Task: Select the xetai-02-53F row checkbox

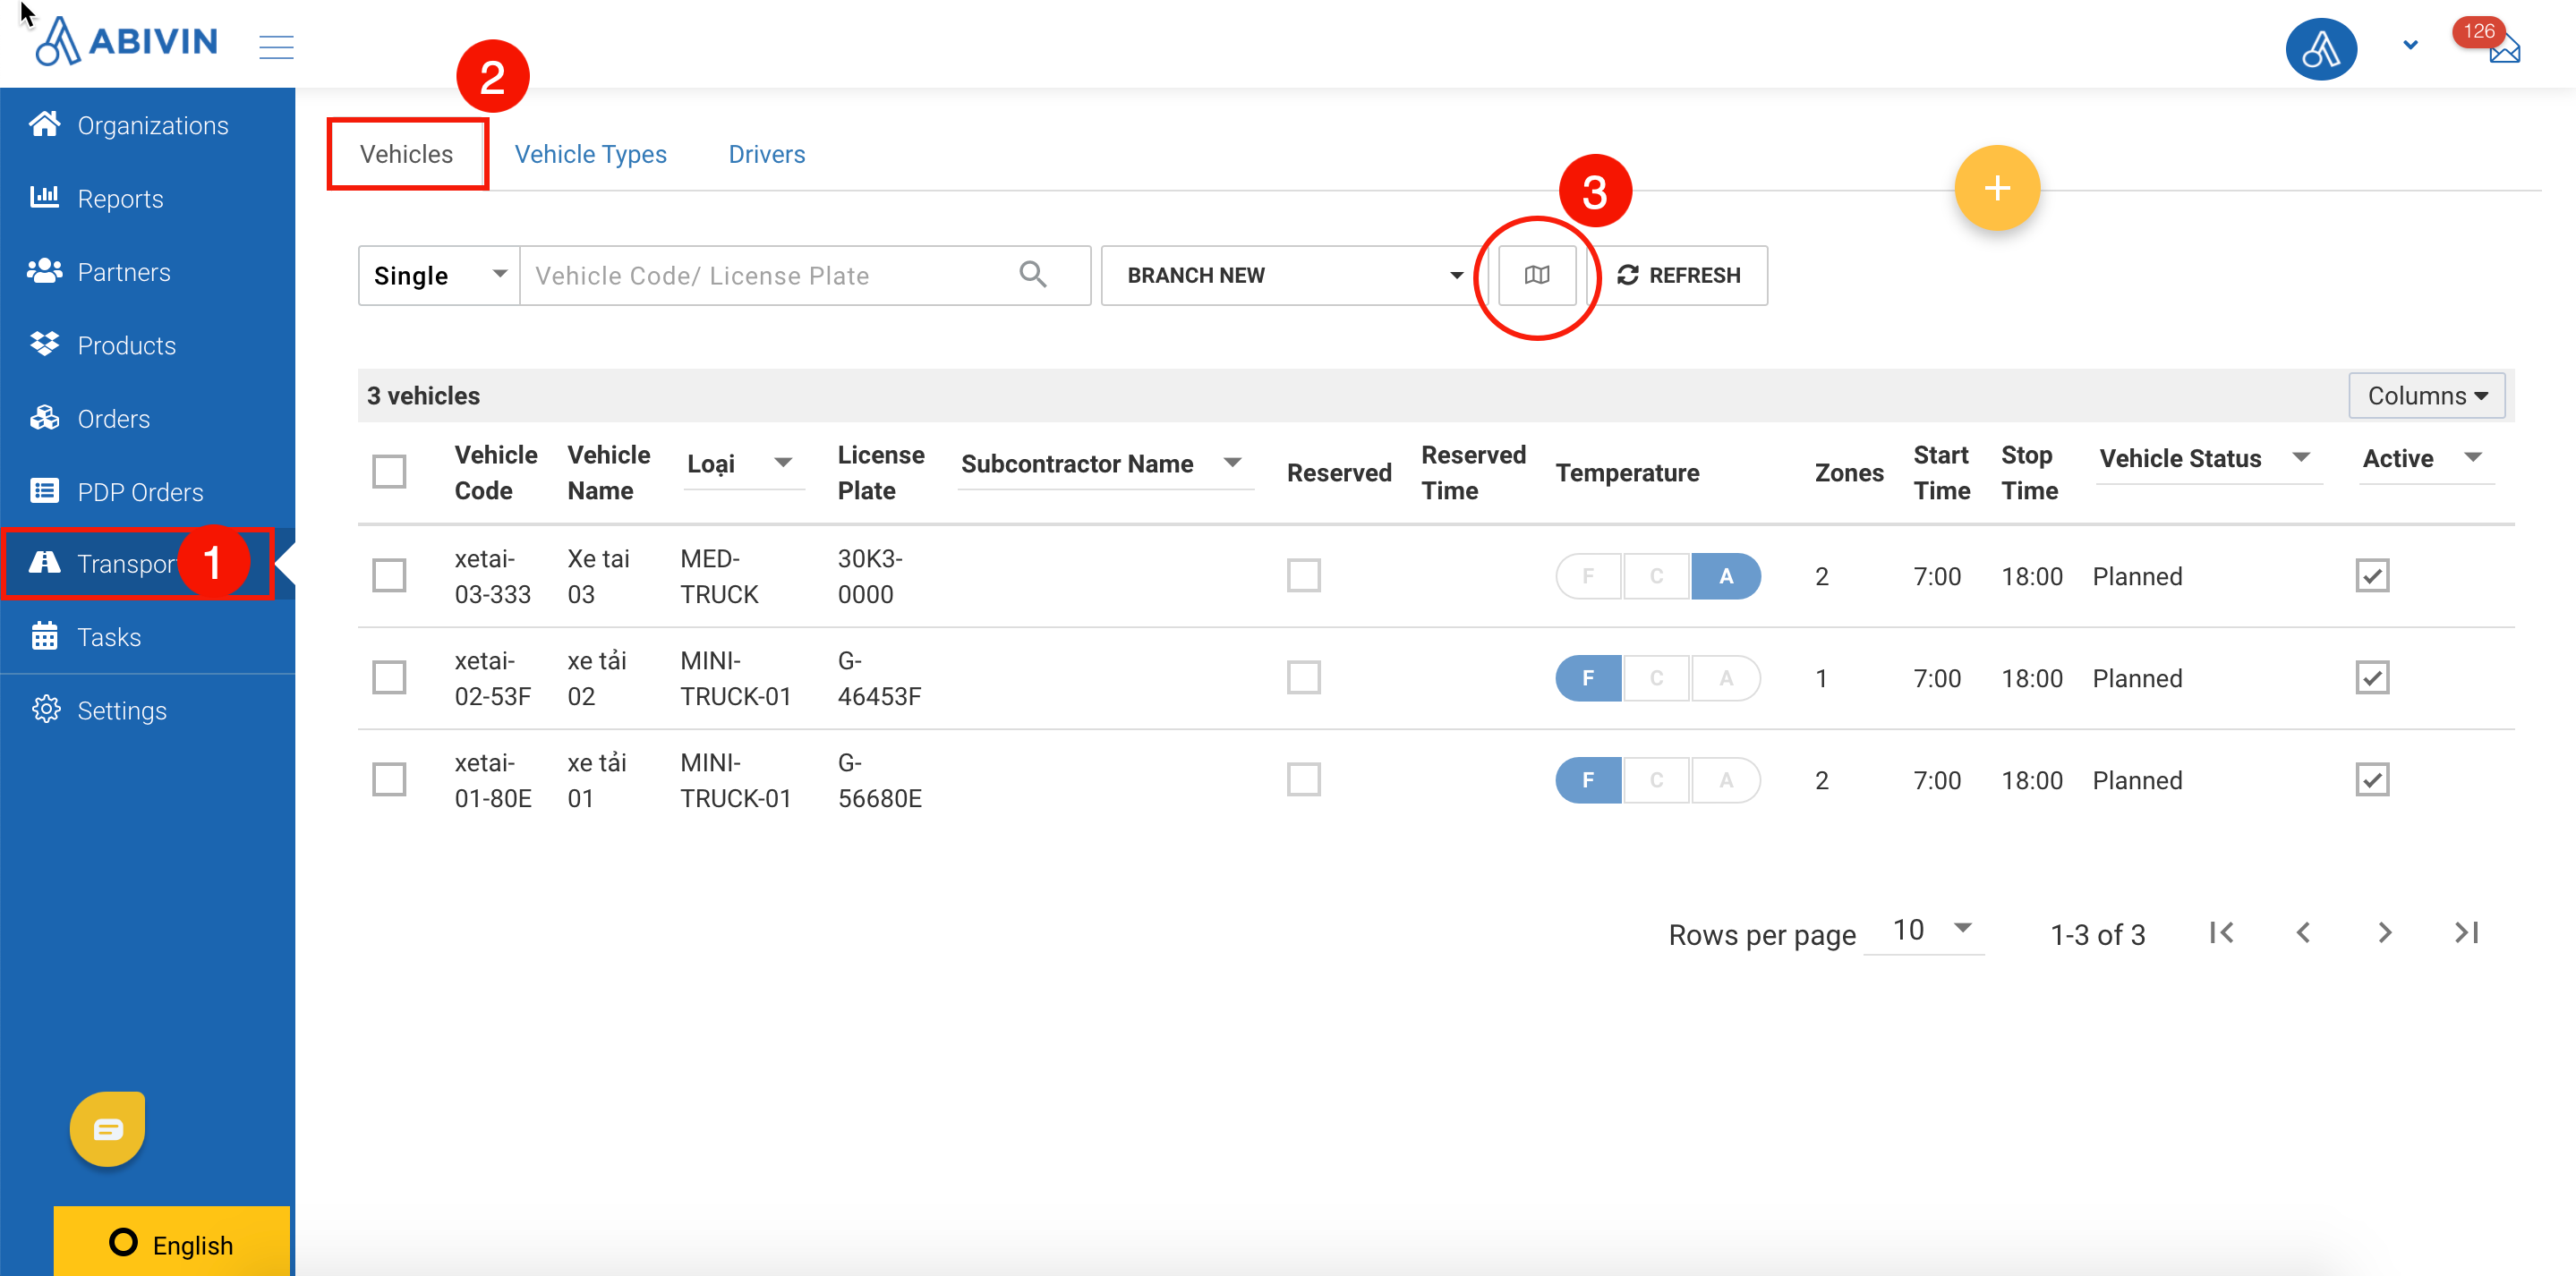Action: point(389,677)
